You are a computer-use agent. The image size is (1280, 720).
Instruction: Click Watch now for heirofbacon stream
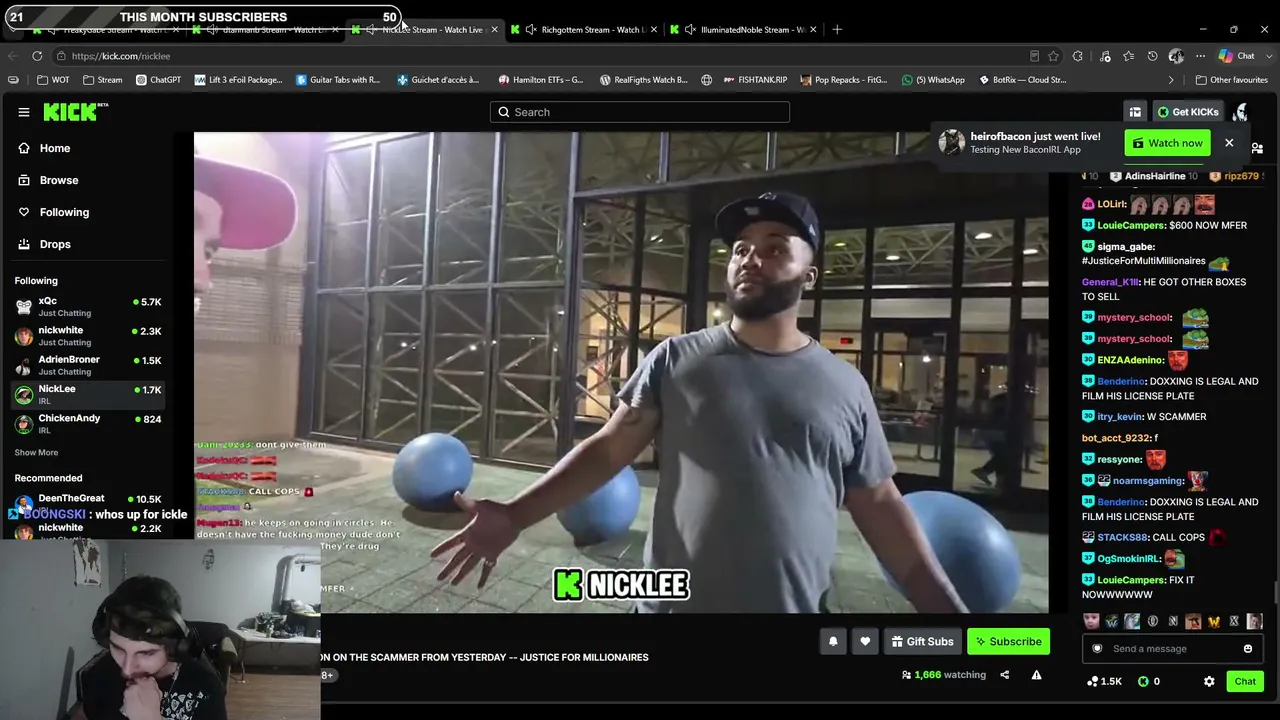(x=1167, y=143)
